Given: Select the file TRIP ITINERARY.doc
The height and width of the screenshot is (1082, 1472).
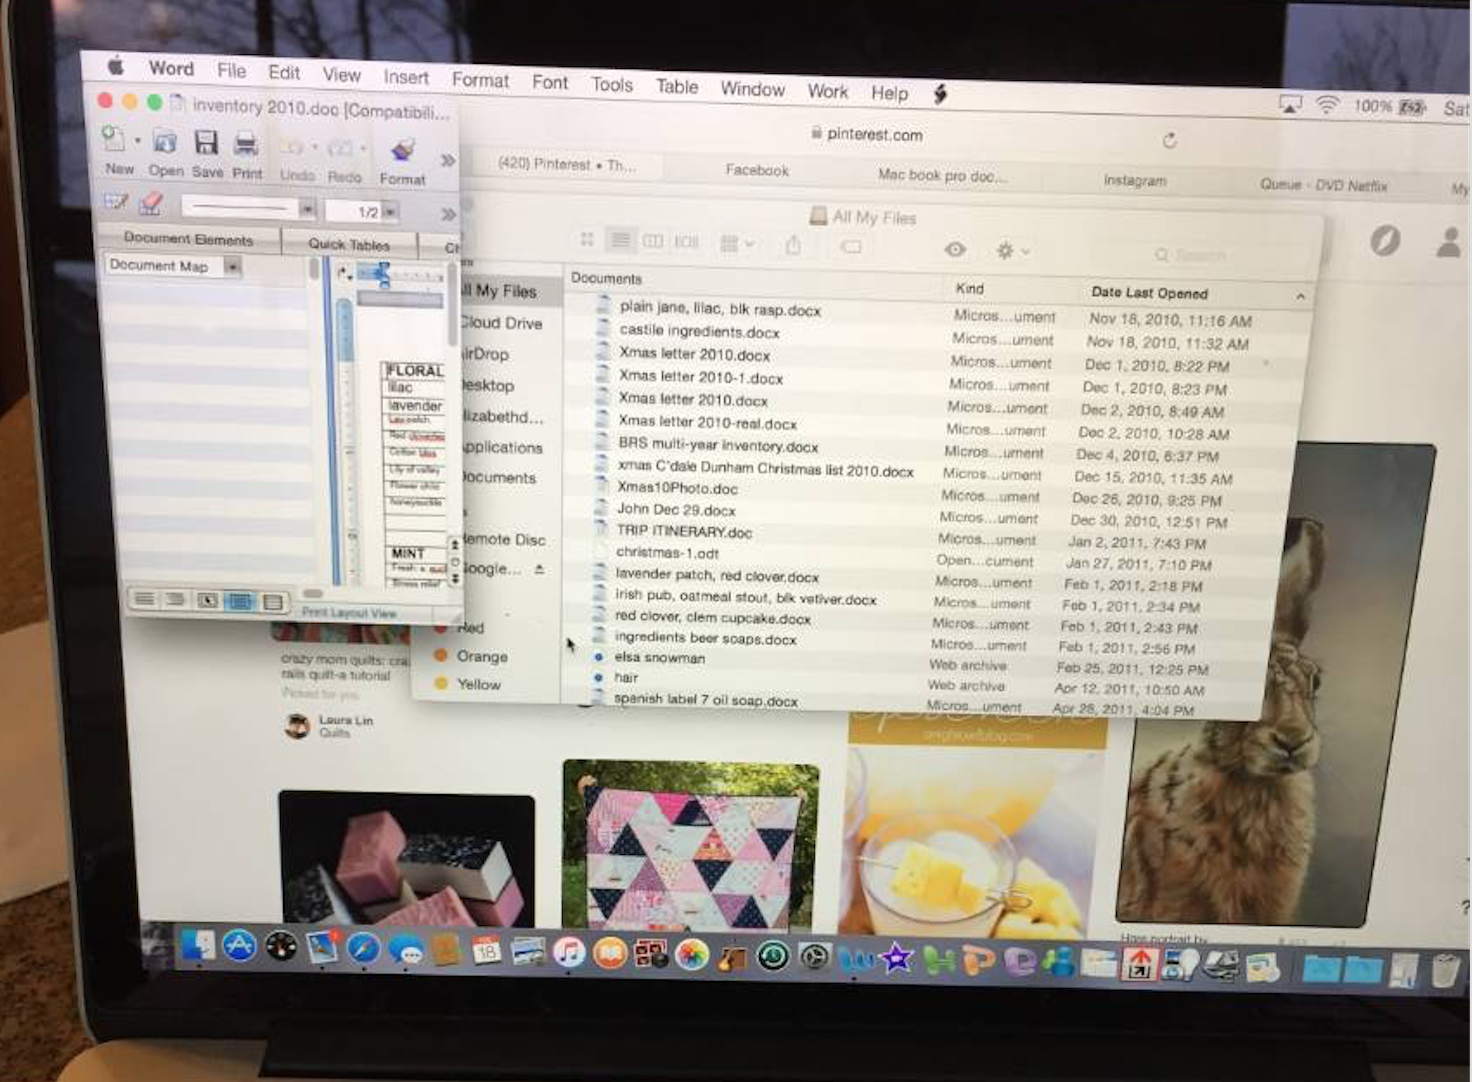Looking at the screenshot, I should (x=684, y=531).
